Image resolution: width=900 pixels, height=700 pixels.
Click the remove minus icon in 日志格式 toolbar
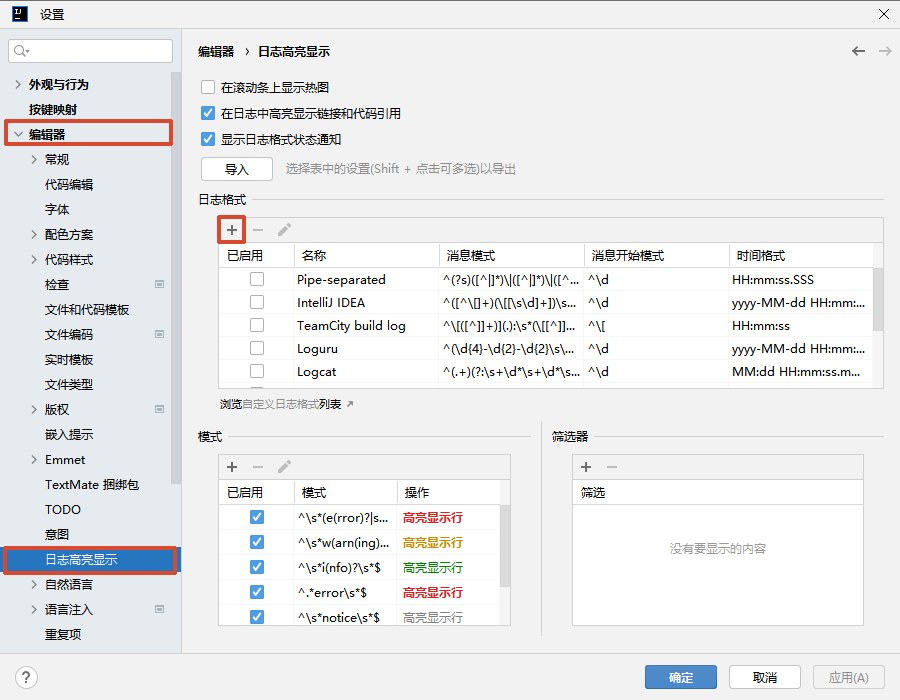[258, 230]
